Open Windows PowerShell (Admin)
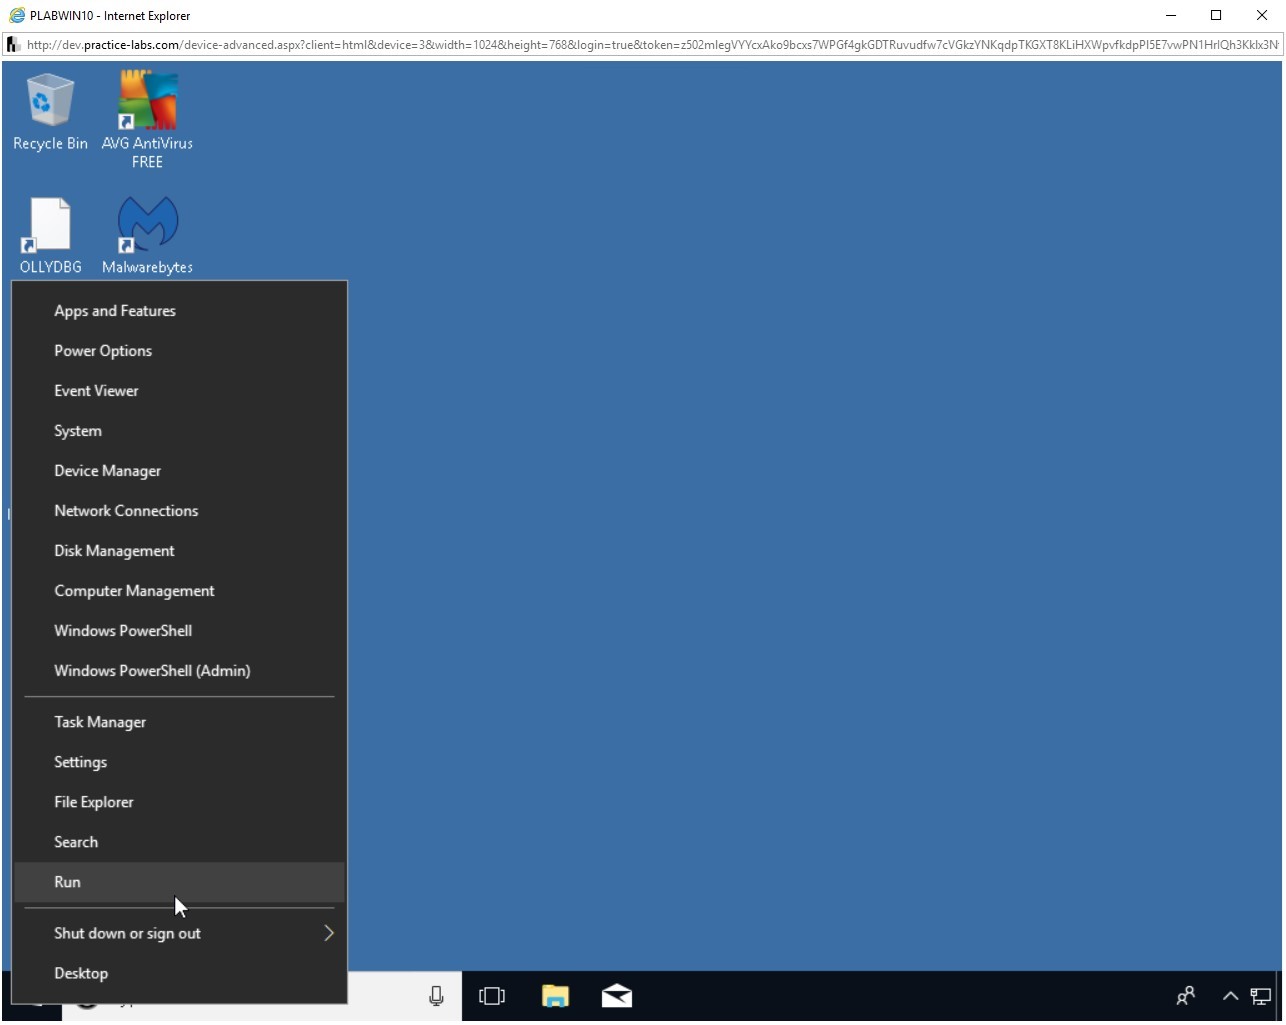Image resolution: width=1286 pixels, height=1025 pixels. pyautogui.click(x=152, y=670)
